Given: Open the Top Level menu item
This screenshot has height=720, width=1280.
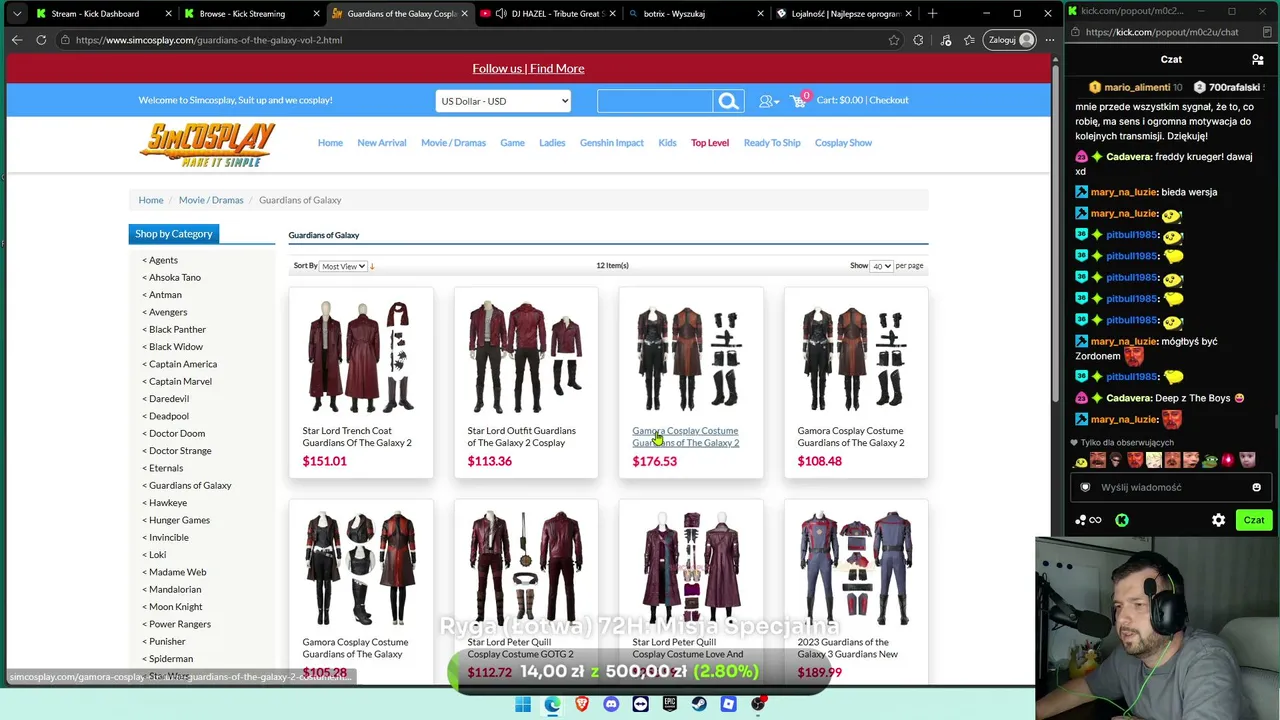Looking at the screenshot, I should click(x=710, y=143).
